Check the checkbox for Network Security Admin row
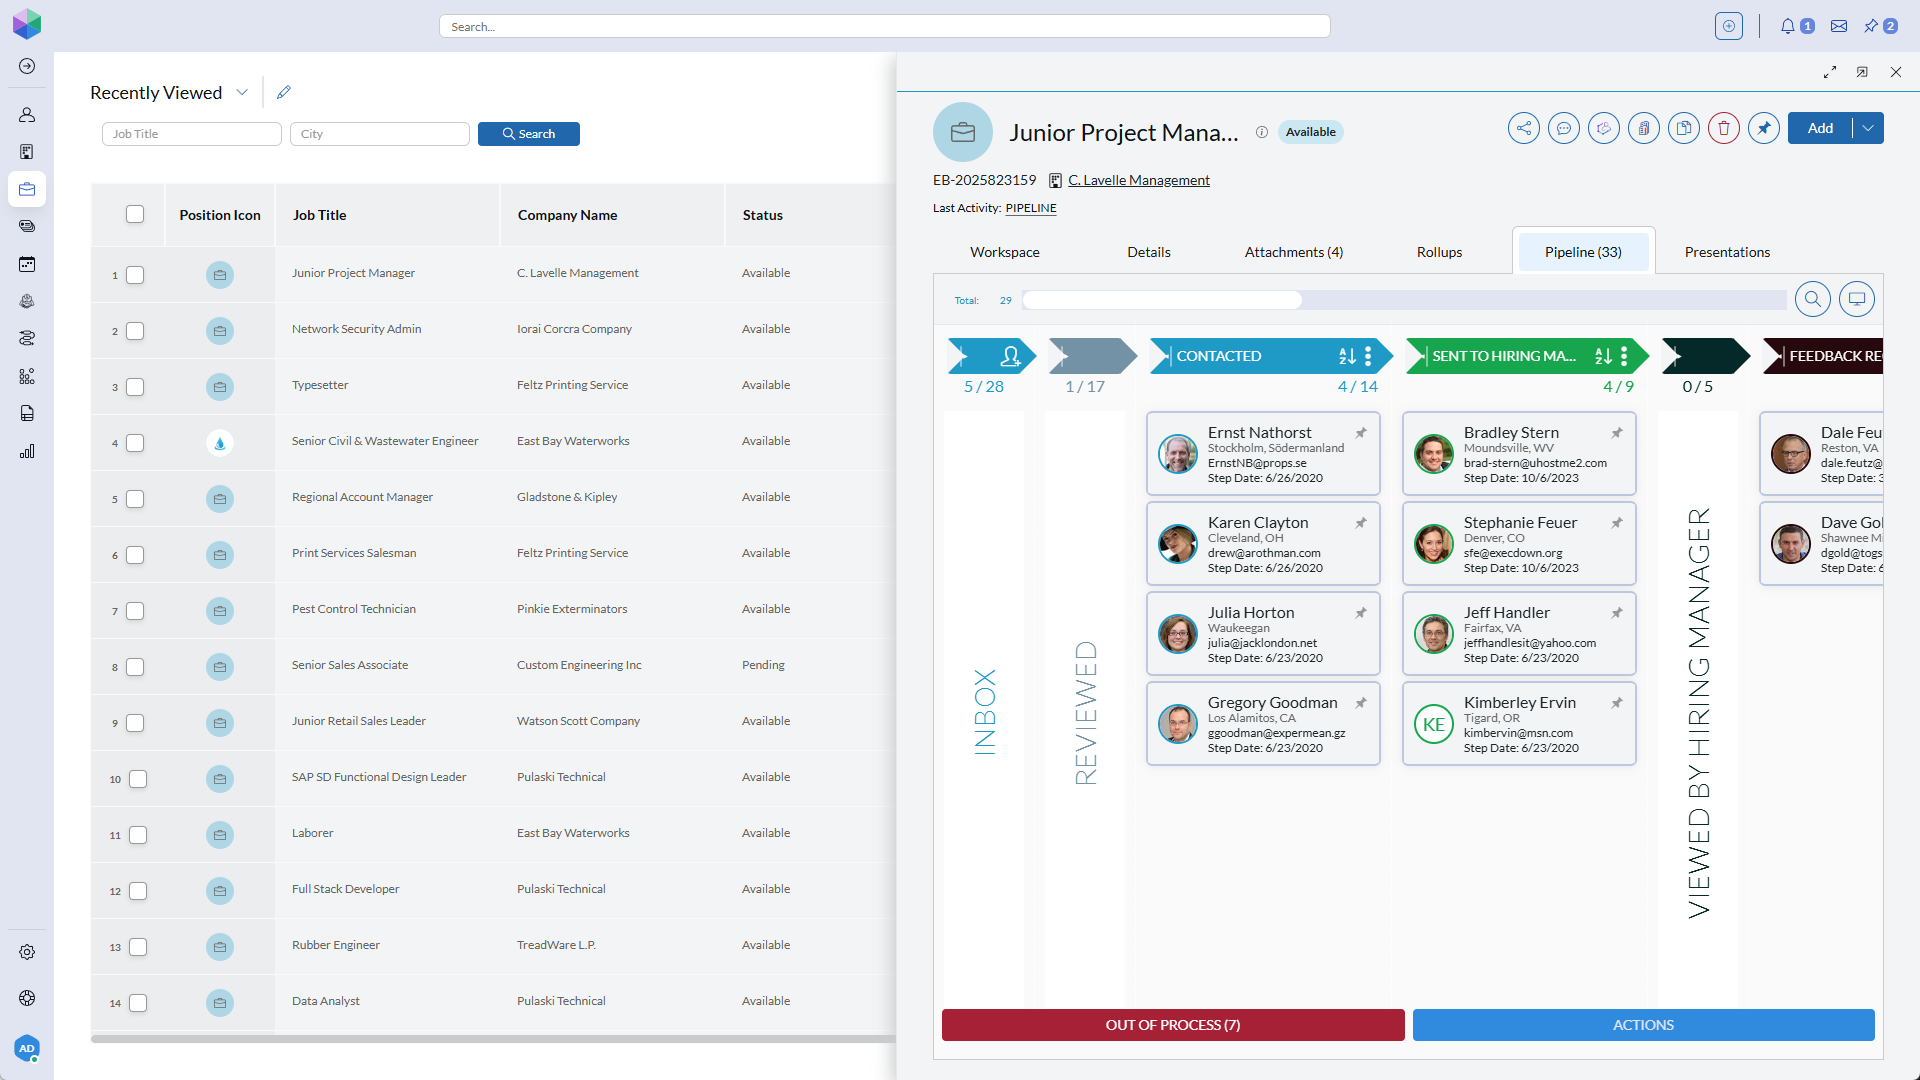Image resolution: width=1920 pixels, height=1080 pixels. pos(137,331)
